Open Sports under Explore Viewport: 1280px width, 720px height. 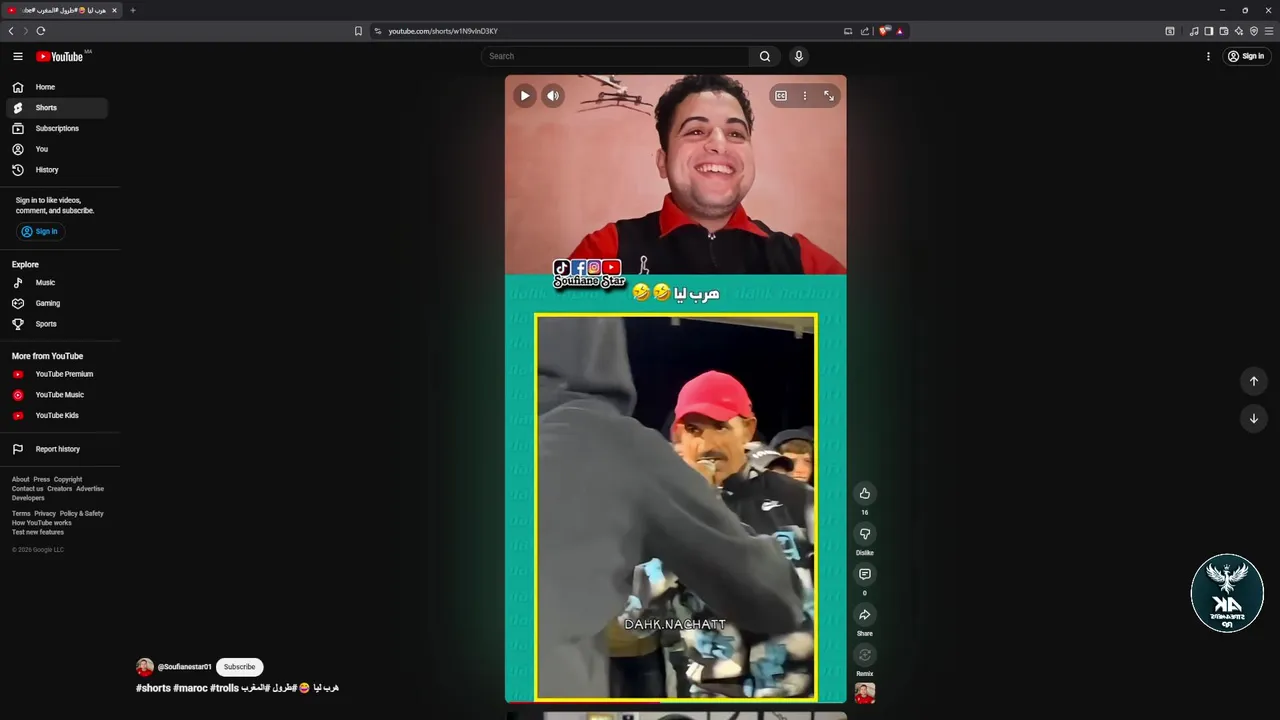click(56, 324)
